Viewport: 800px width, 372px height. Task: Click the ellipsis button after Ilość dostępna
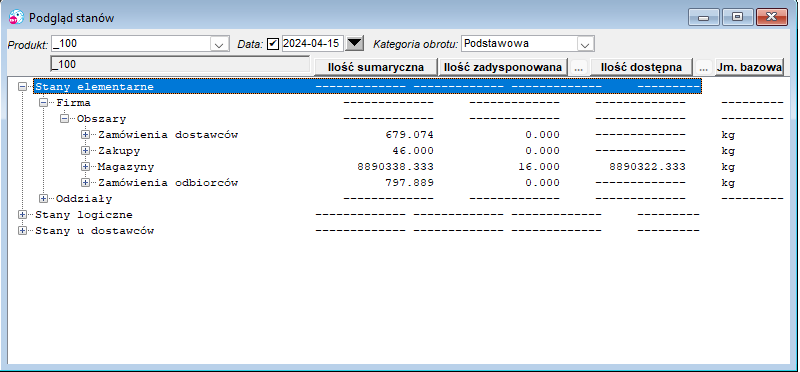click(x=704, y=68)
